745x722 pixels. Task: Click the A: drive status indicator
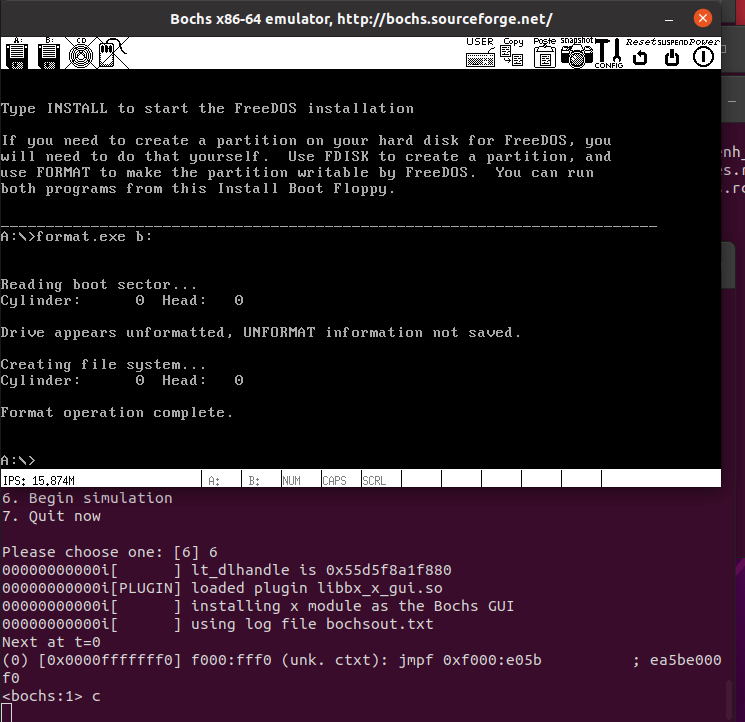(x=214, y=481)
